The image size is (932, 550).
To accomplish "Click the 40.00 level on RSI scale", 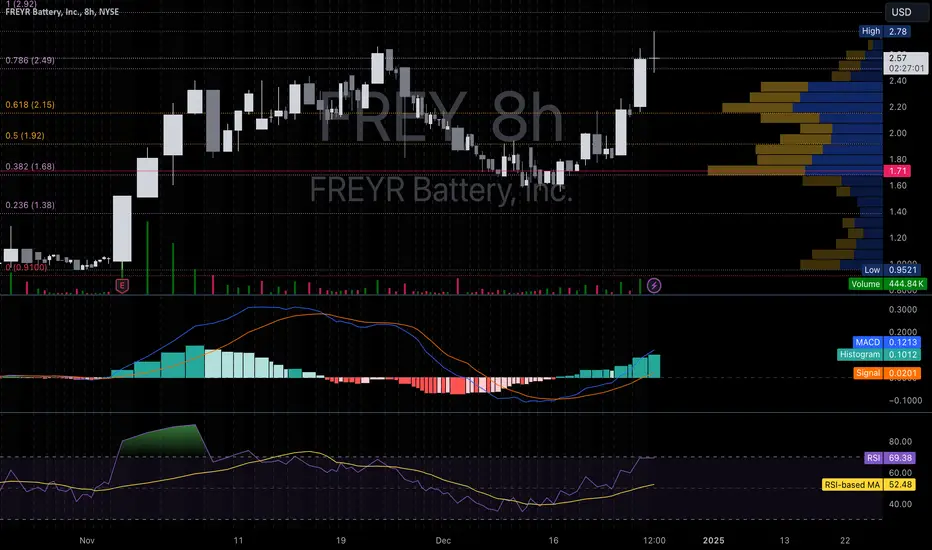I will coord(900,504).
